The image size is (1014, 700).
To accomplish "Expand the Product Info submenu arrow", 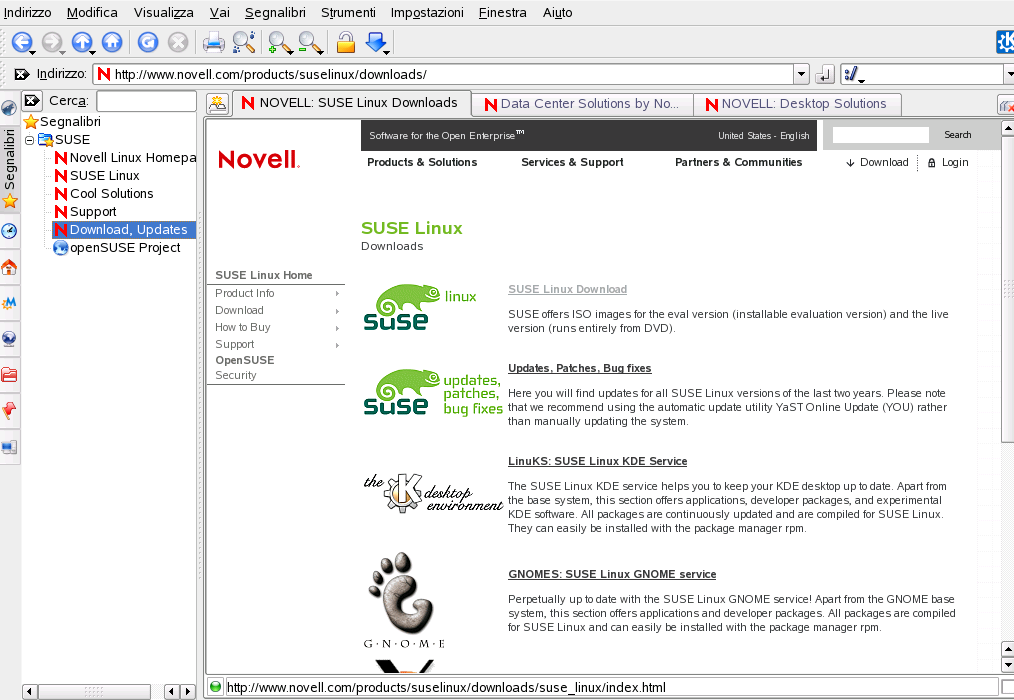I will coord(338,294).
